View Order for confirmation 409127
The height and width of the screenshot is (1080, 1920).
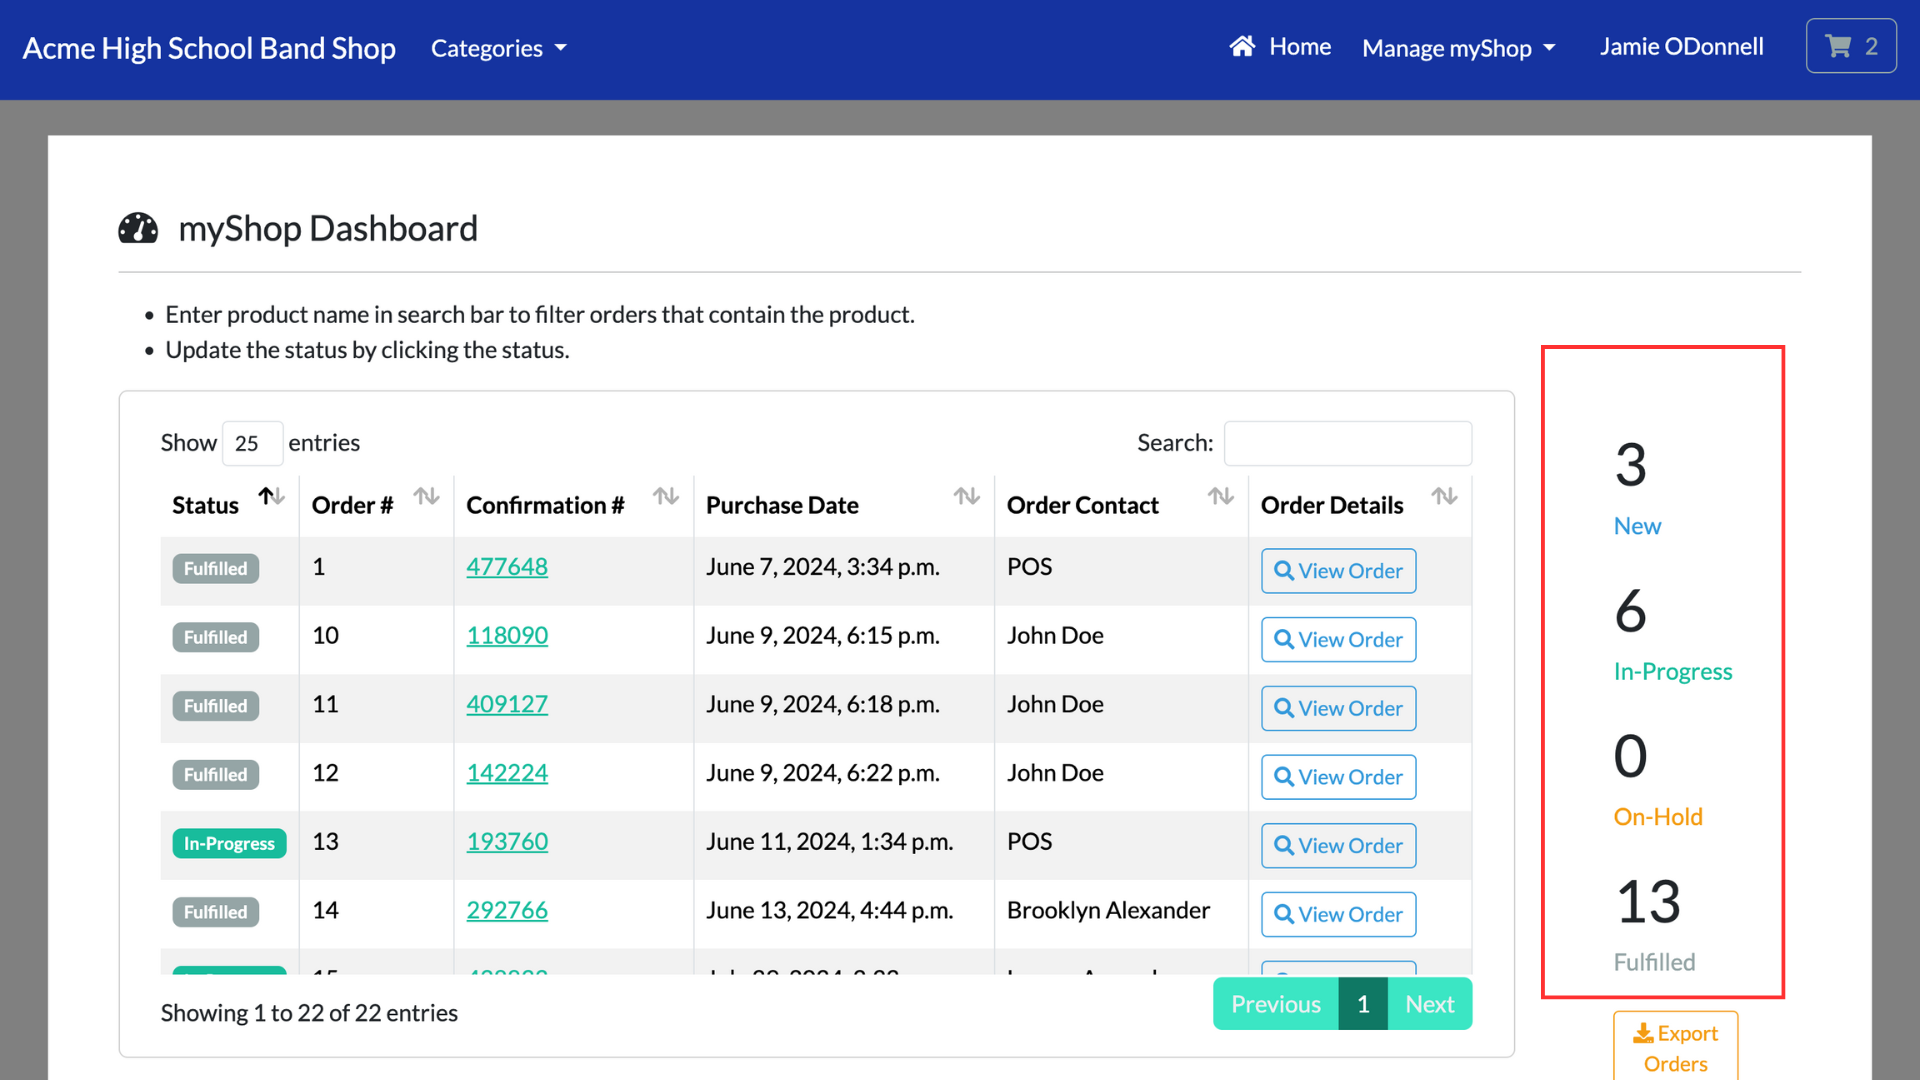1338,708
